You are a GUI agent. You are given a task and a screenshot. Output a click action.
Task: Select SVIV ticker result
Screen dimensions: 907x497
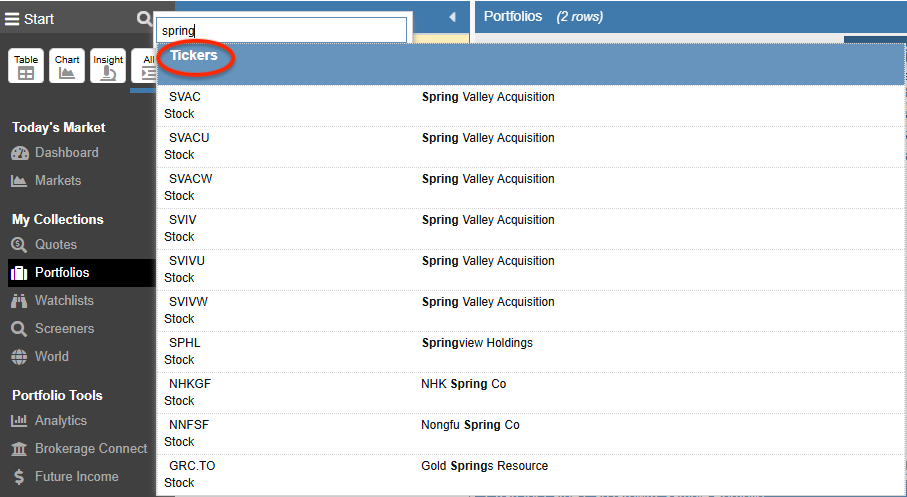[530, 229]
